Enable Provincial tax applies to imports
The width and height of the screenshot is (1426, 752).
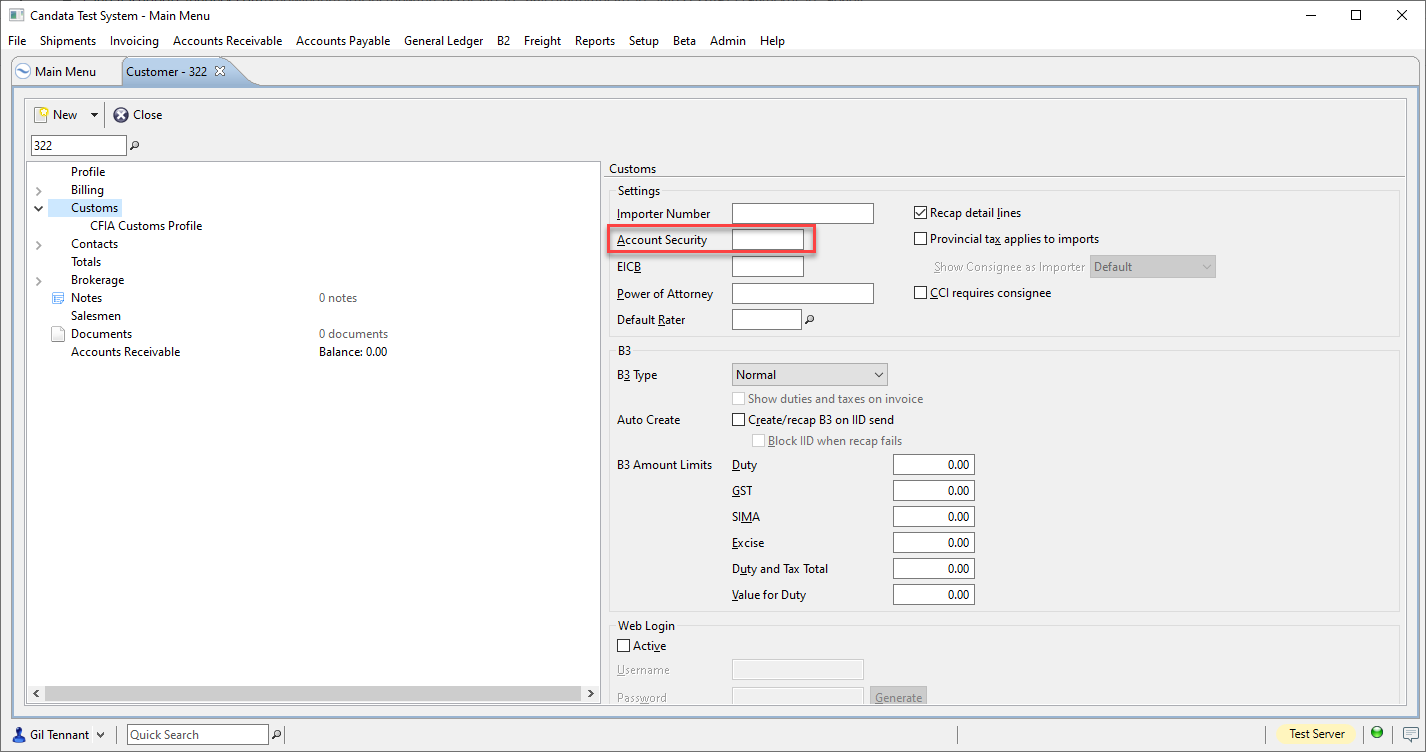(x=921, y=239)
